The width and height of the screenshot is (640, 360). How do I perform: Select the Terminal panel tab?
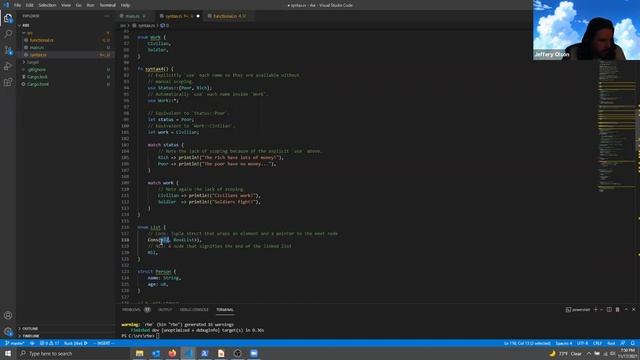pyautogui.click(x=225, y=310)
